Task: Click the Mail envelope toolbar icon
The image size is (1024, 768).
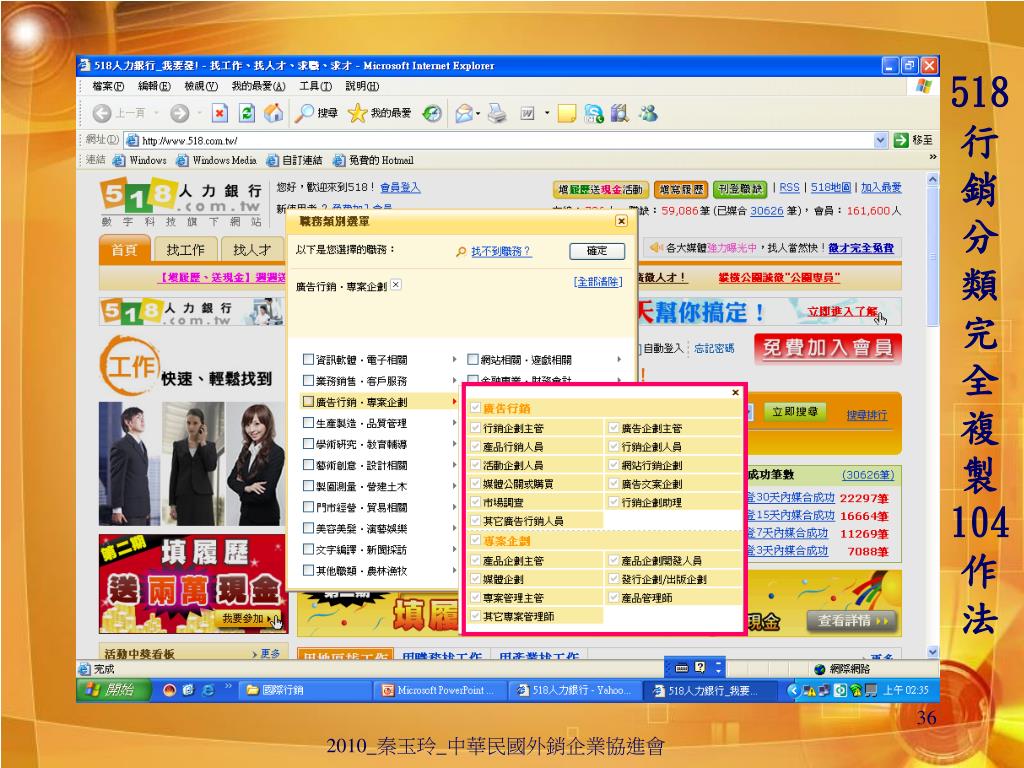Action: 464,114
